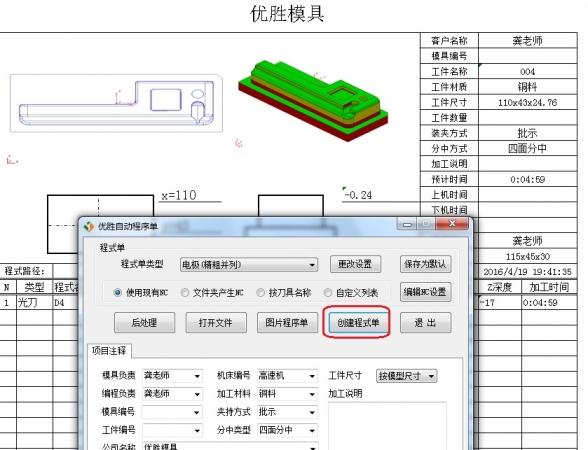588x450 pixels.
Task: Select the 优胜模具 sheet title
Action: [287, 14]
